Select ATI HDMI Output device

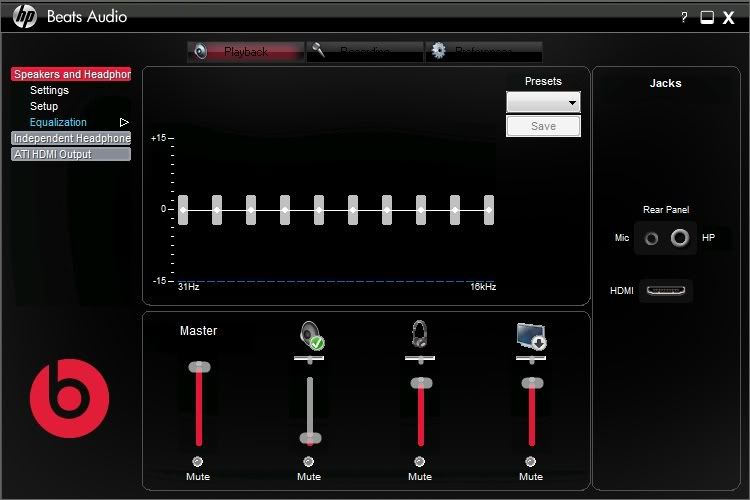pyautogui.click(x=71, y=154)
